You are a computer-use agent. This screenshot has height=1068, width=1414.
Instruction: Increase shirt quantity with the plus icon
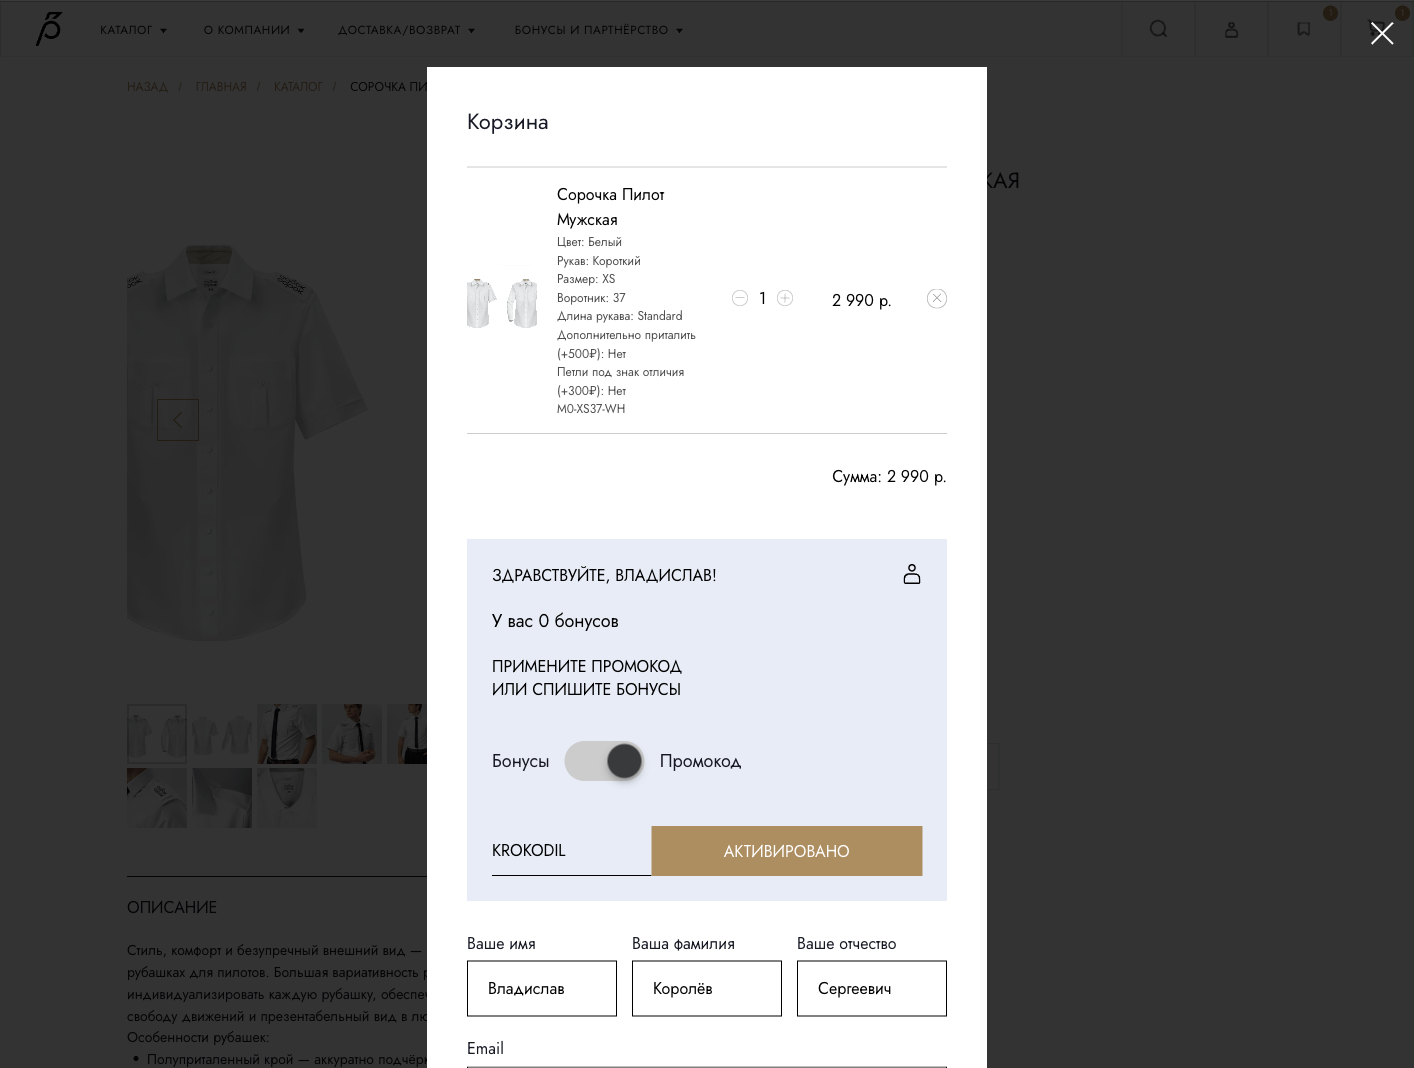(x=785, y=298)
